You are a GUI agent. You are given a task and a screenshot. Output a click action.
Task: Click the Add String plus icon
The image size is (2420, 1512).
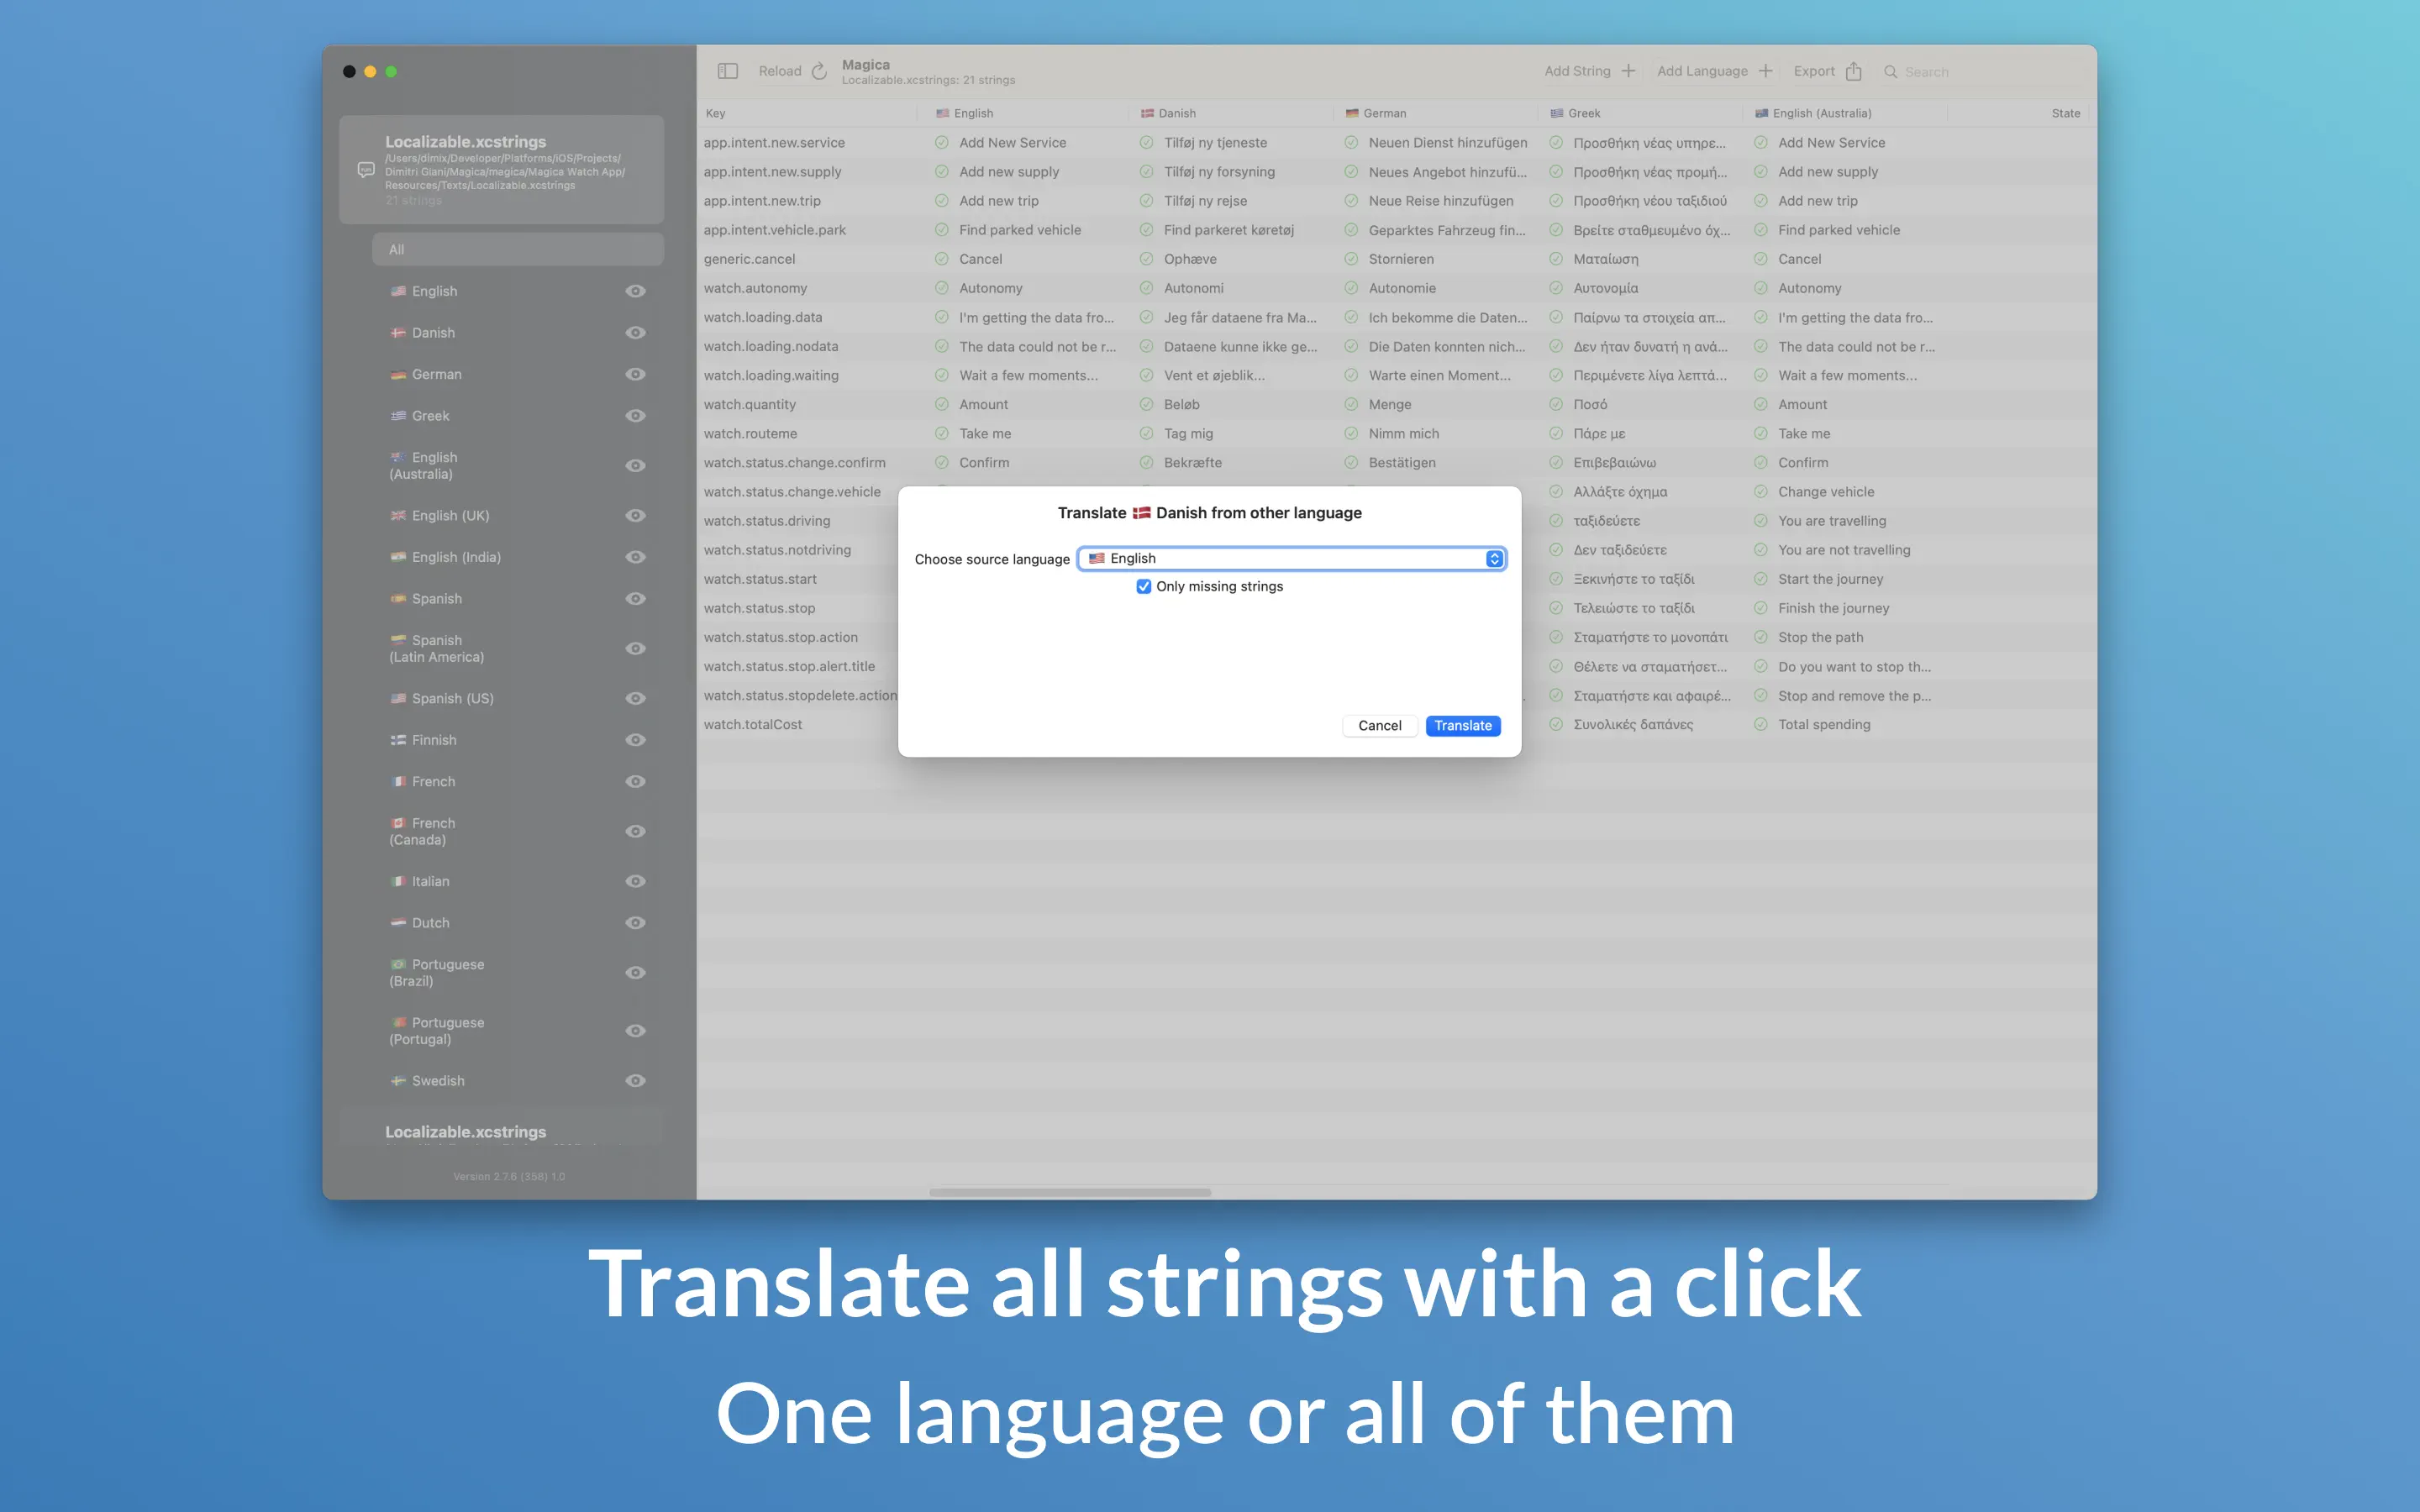[x=1628, y=71]
